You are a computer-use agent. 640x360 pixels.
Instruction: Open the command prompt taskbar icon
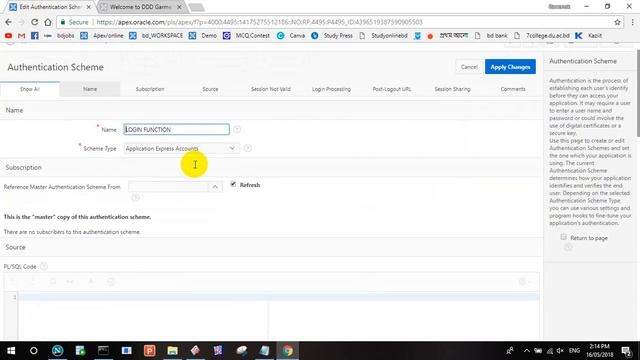[103, 351]
